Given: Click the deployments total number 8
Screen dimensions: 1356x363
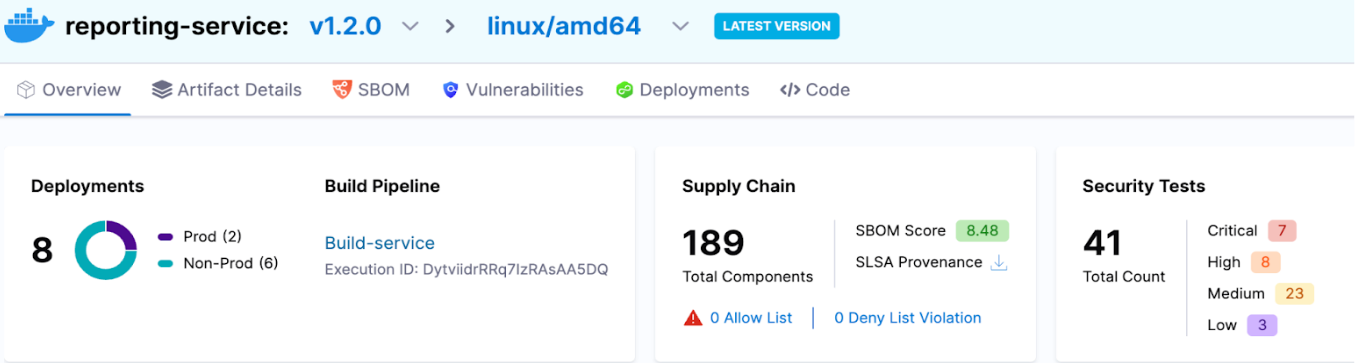Looking at the screenshot, I should [42, 250].
